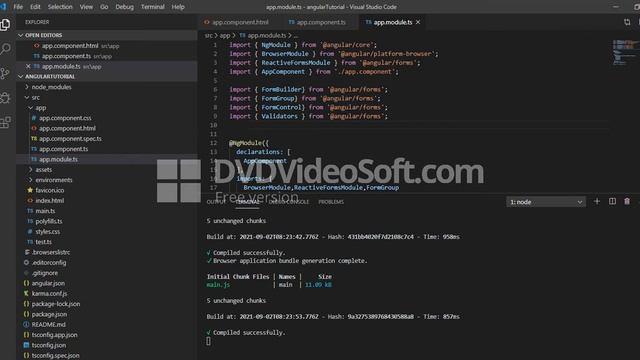Switch to the Output panel tab
This screenshot has height=360, width=640.
tap(216, 202)
